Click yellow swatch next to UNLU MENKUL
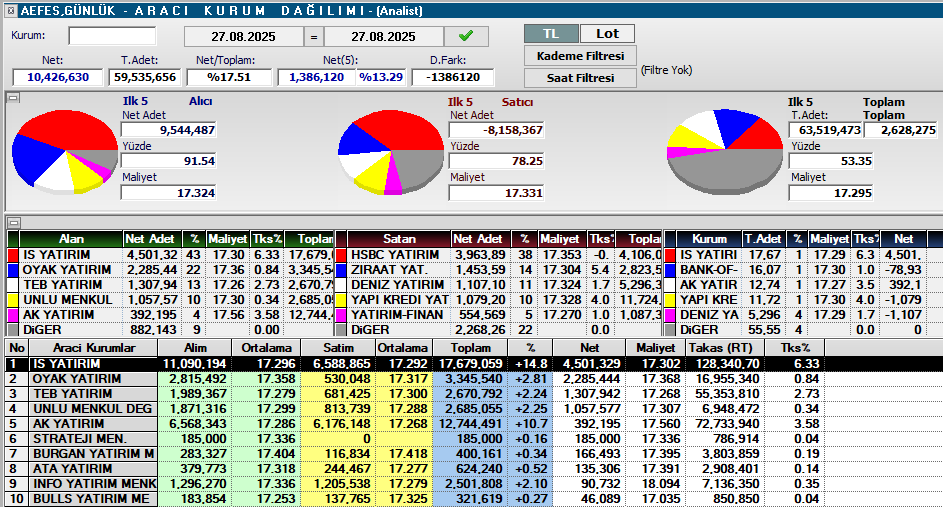 click(12, 300)
